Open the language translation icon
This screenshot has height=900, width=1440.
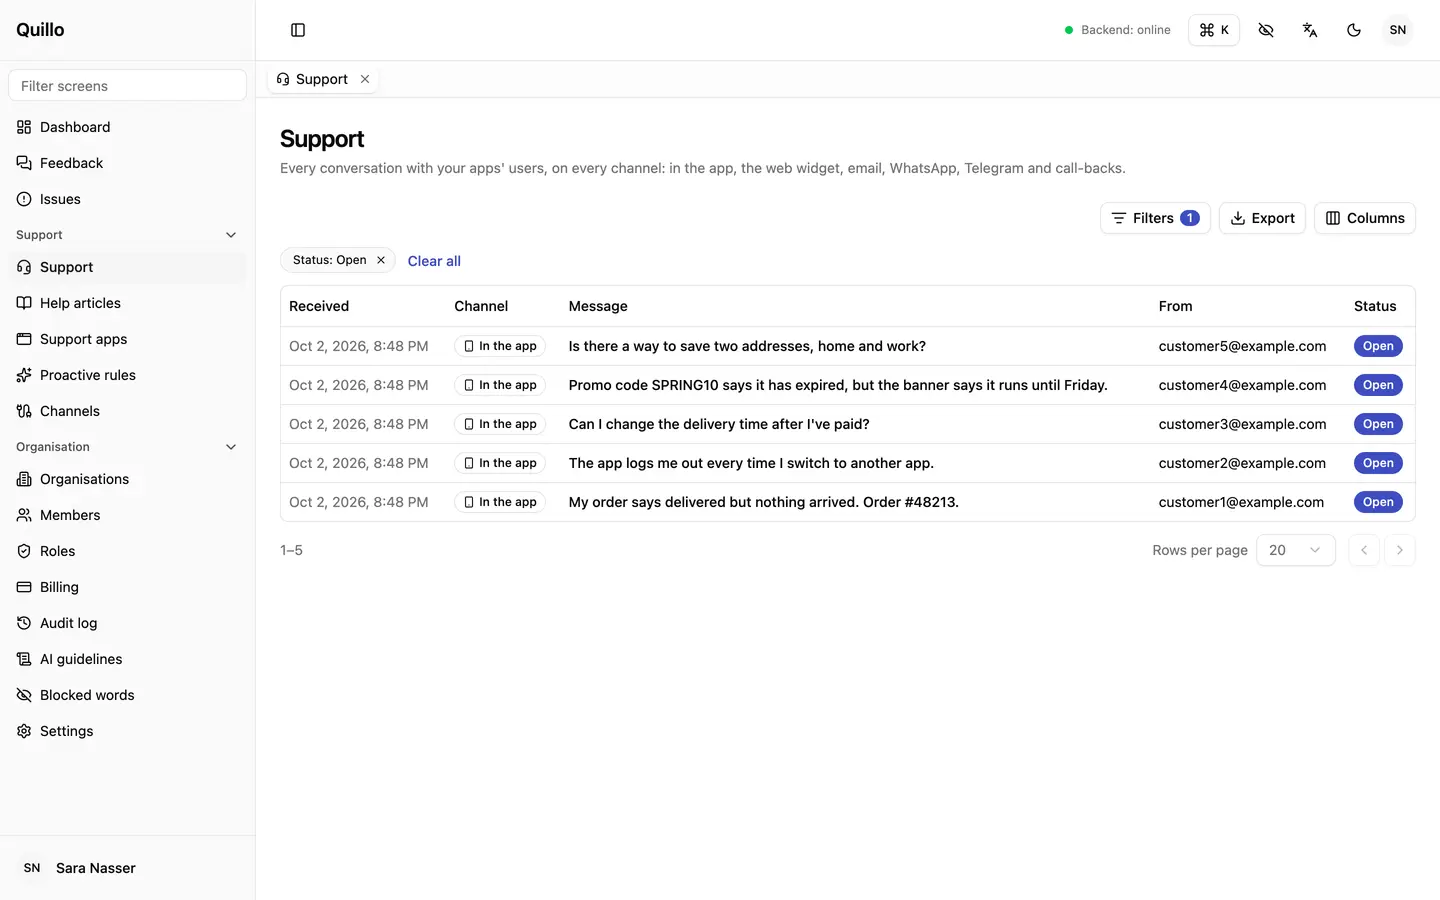click(x=1310, y=30)
